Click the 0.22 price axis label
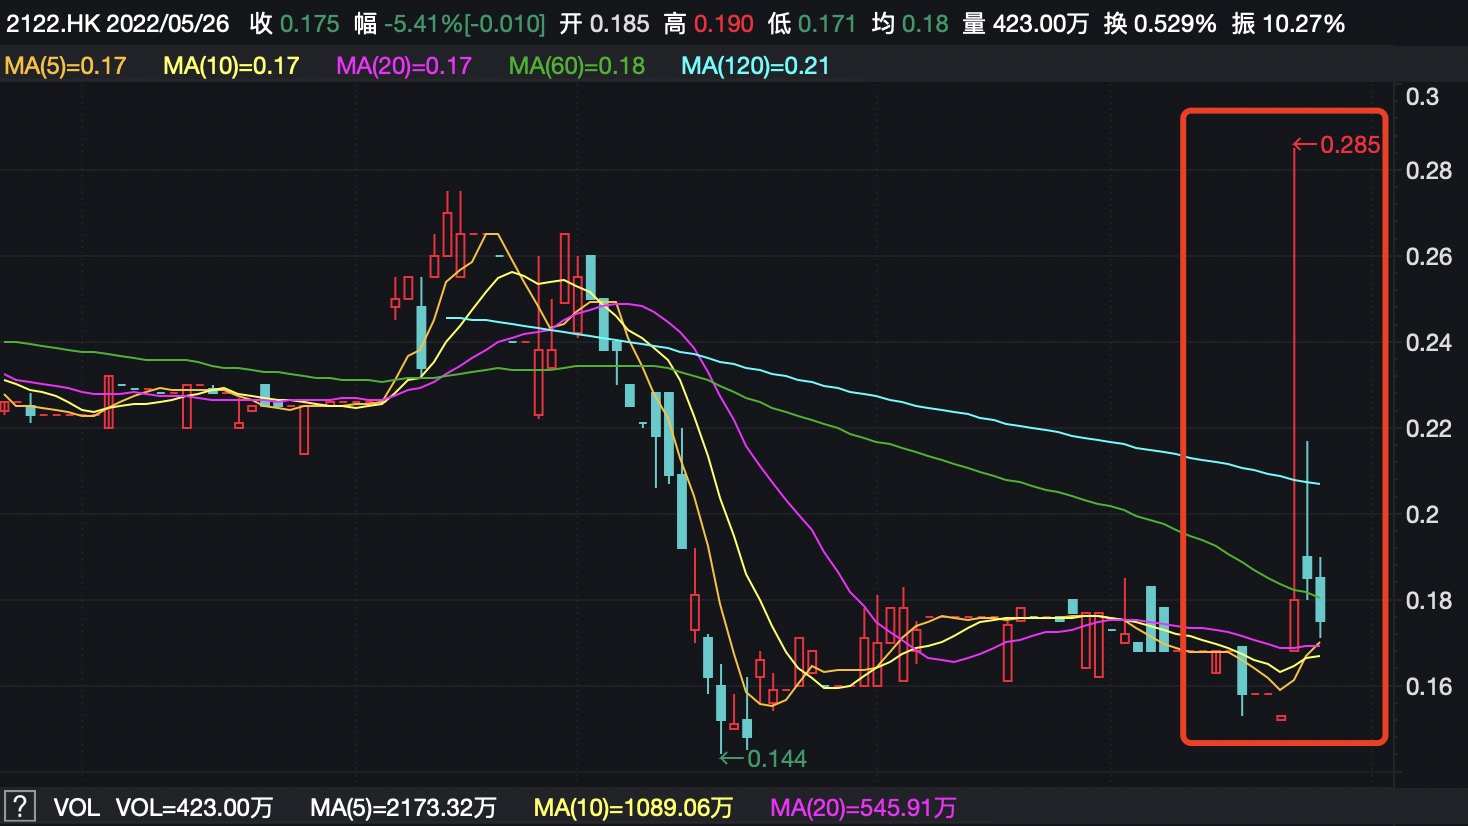Viewport: 1468px width, 826px height. click(x=1428, y=429)
